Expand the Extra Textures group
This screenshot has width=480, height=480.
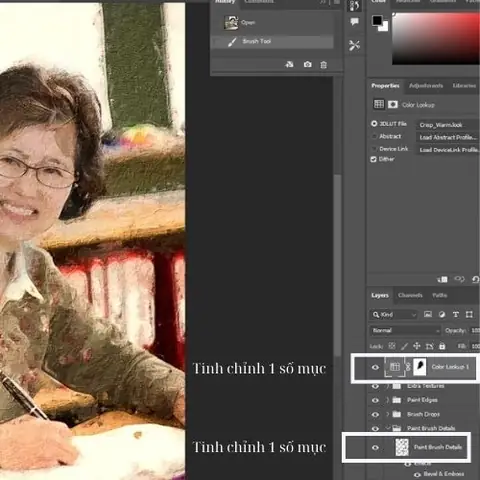388,386
